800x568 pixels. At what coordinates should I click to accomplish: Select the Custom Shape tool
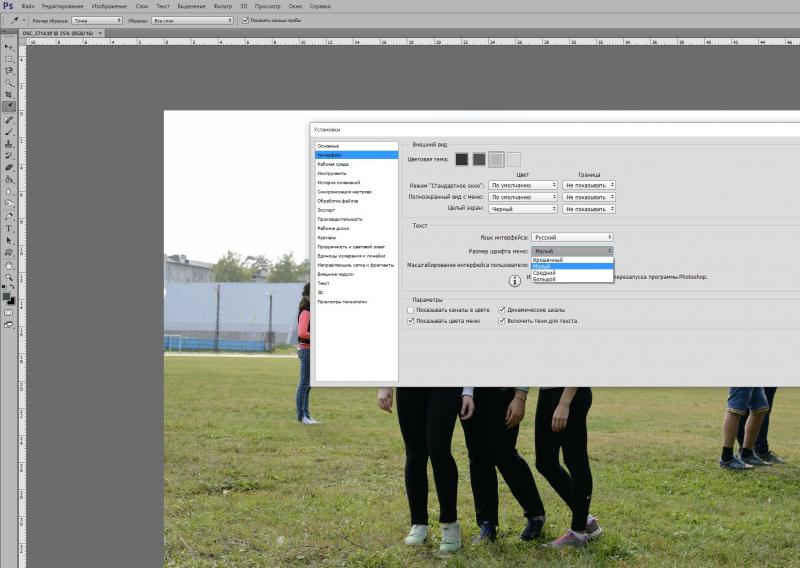(x=9, y=253)
